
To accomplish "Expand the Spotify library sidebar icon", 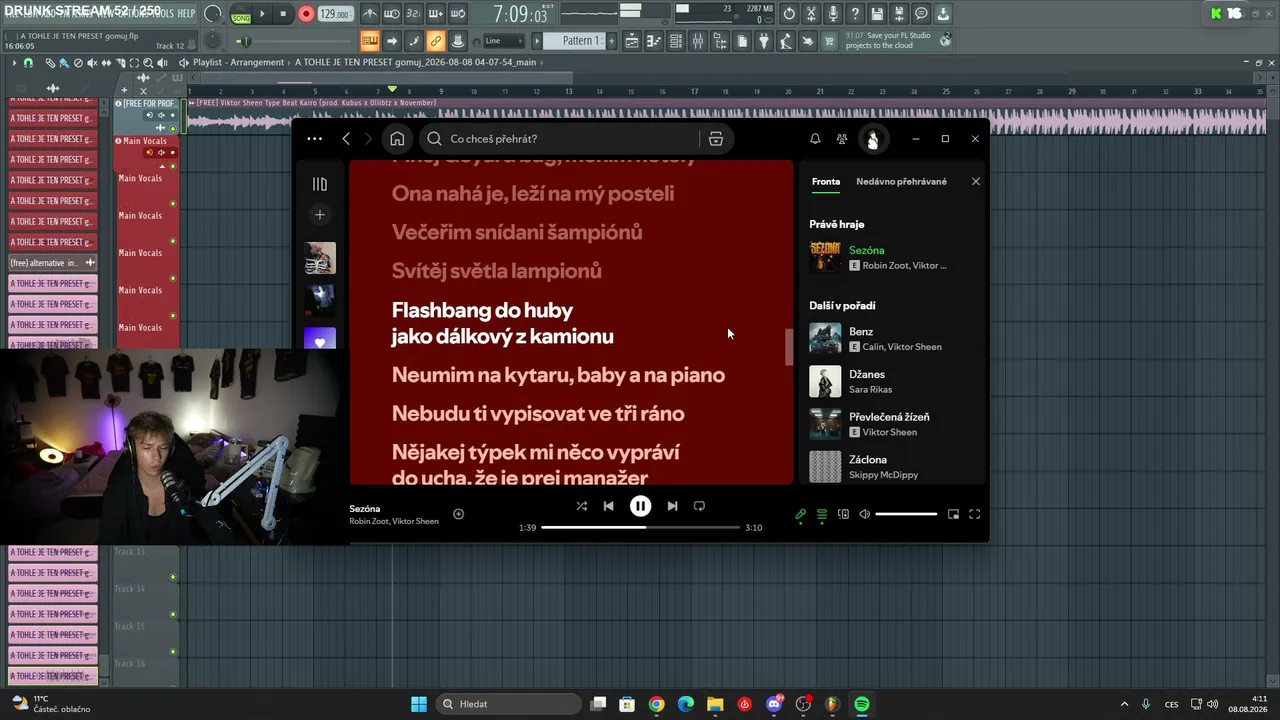I will pos(320,184).
